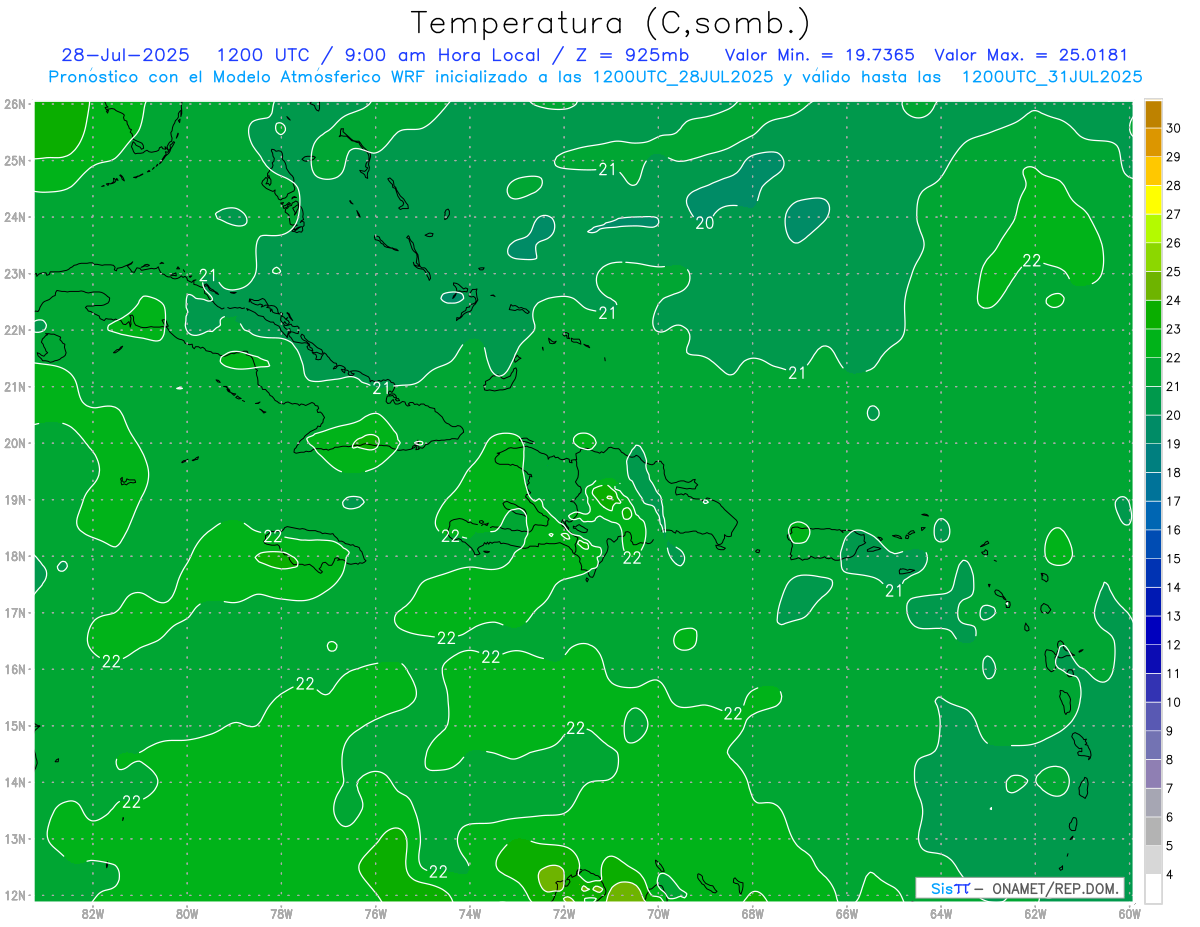This screenshot has width=1200, height=927.
Task: Click the '13N' latitude label
Action: click(15, 838)
